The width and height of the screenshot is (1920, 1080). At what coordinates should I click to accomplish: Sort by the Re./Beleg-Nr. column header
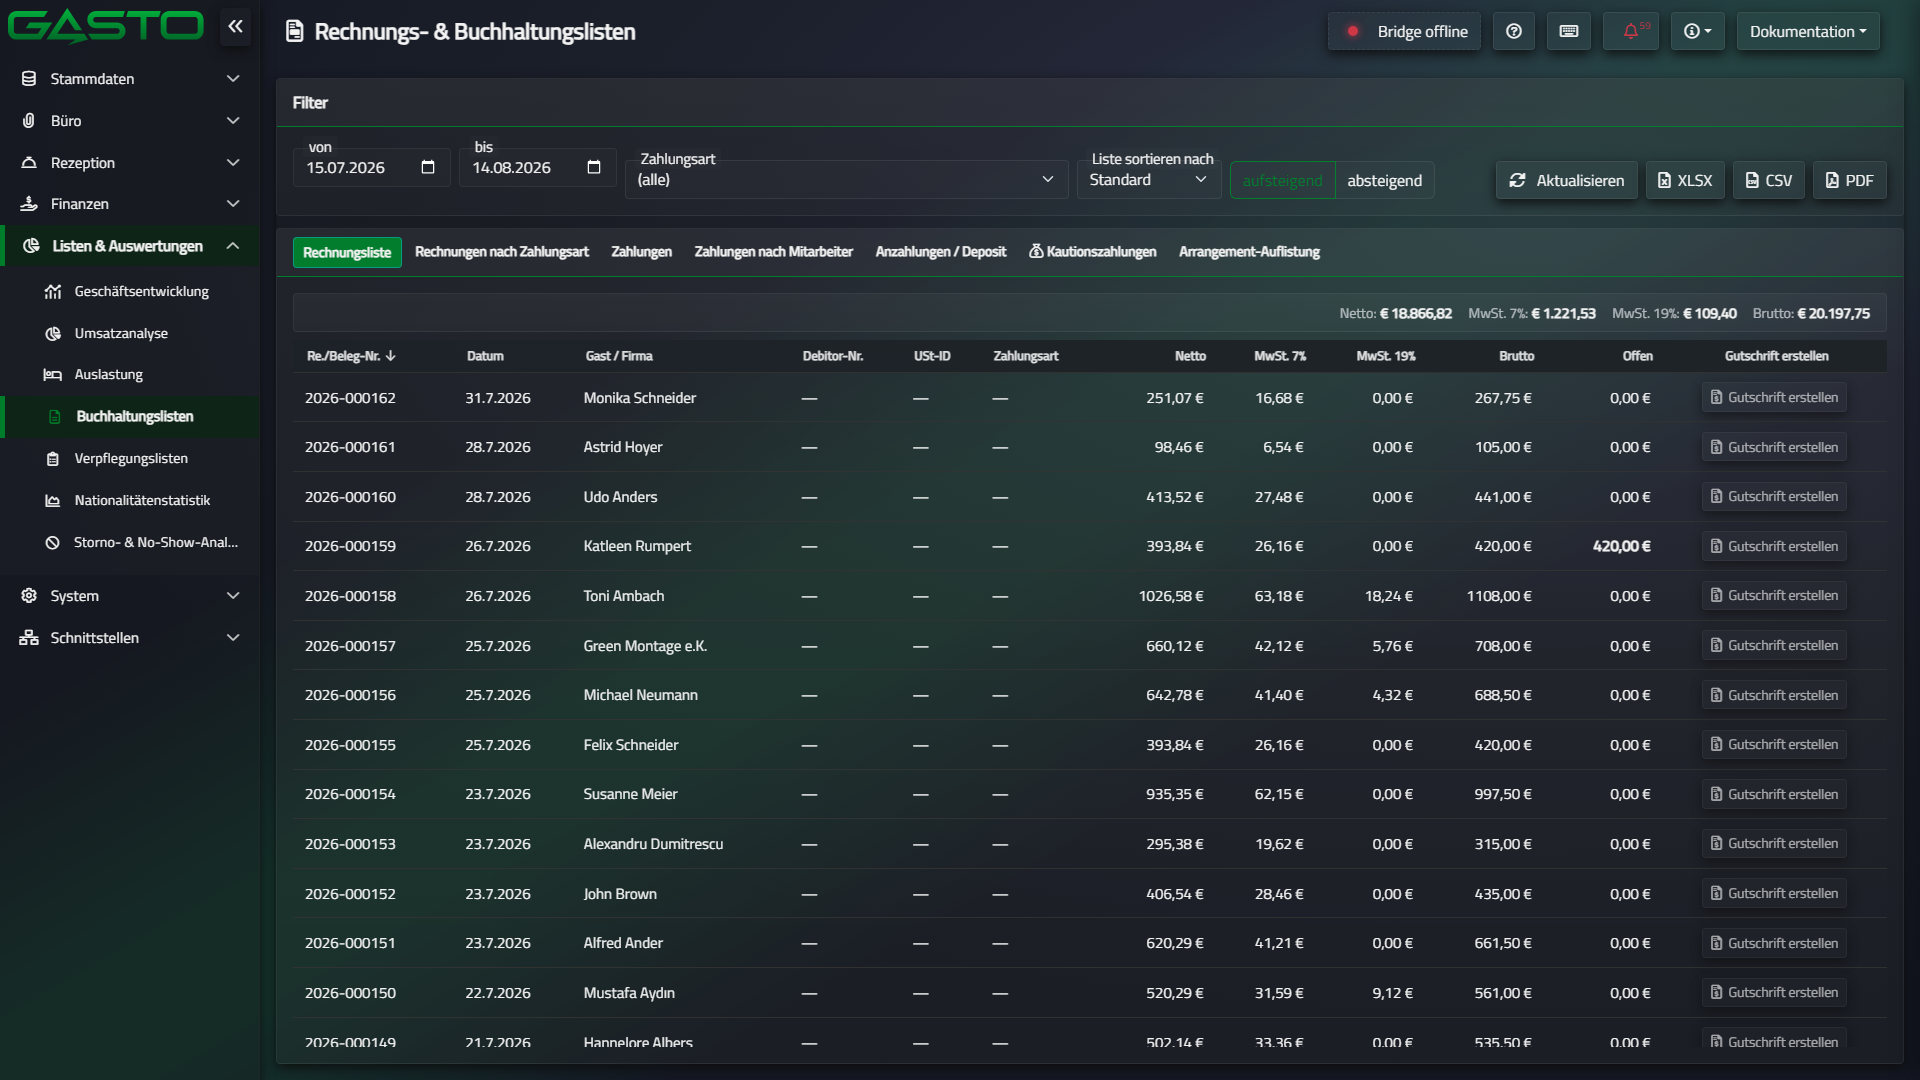point(351,357)
